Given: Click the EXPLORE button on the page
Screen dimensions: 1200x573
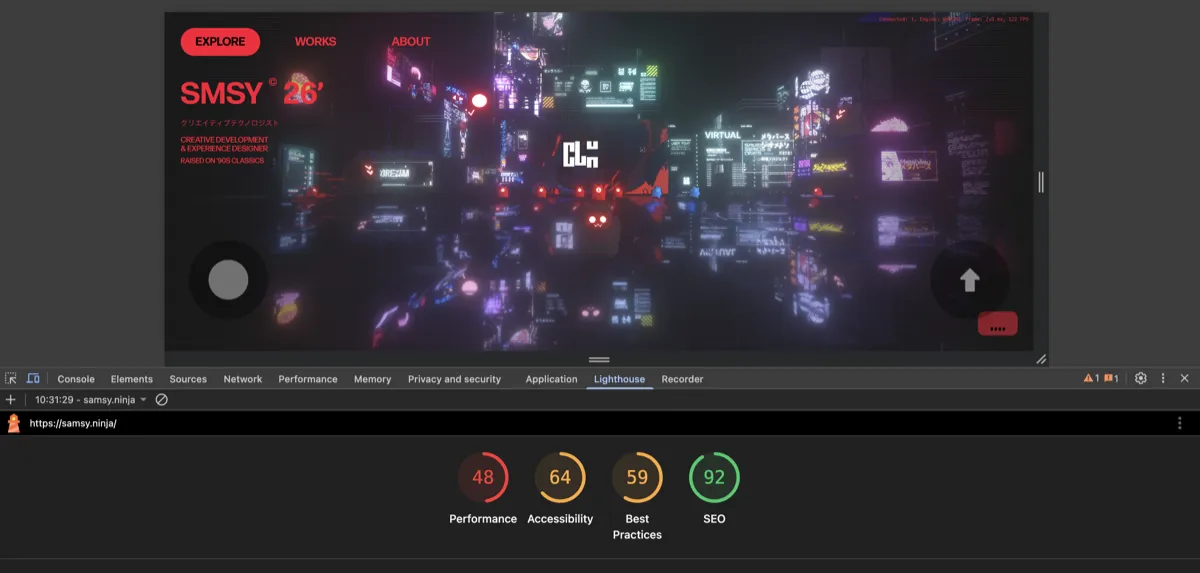Looking at the screenshot, I should pyautogui.click(x=220, y=42).
